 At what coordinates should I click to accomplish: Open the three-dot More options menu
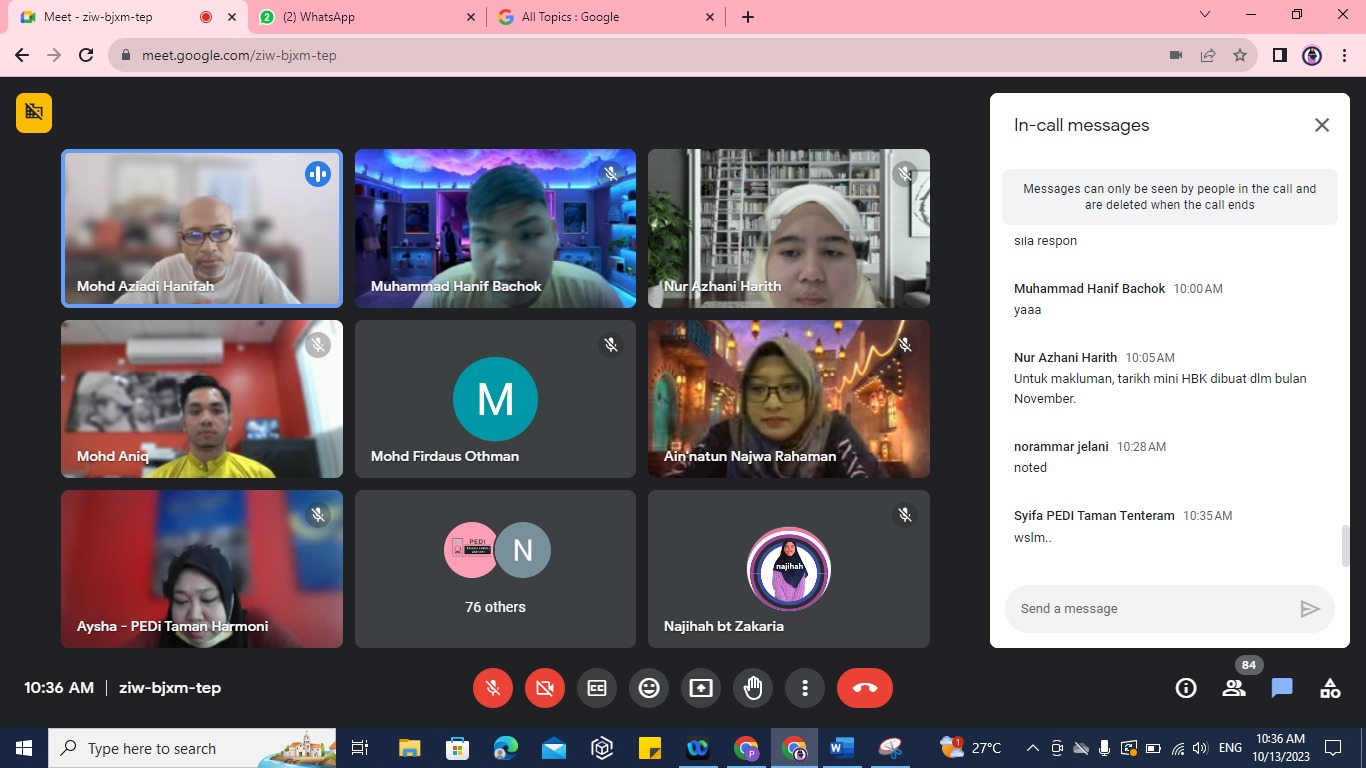[x=805, y=688]
